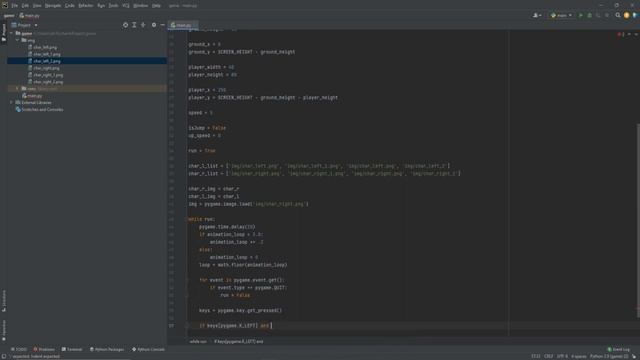Open the Python Packages tool window
Image resolution: width=640 pixels, height=360 pixels.
coord(107,349)
